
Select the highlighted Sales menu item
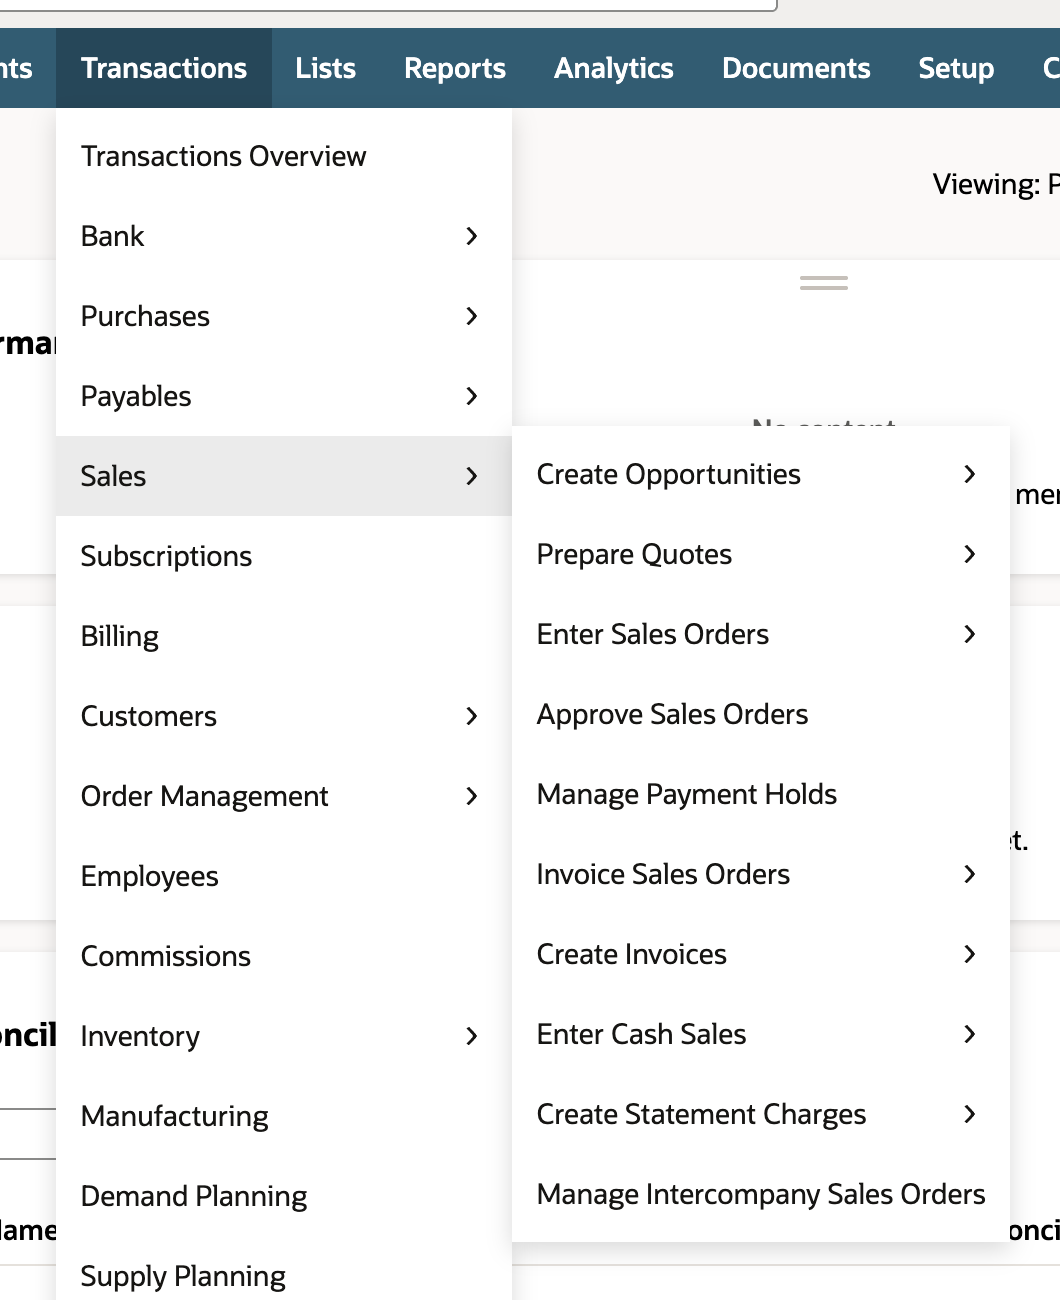coord(284,476)
